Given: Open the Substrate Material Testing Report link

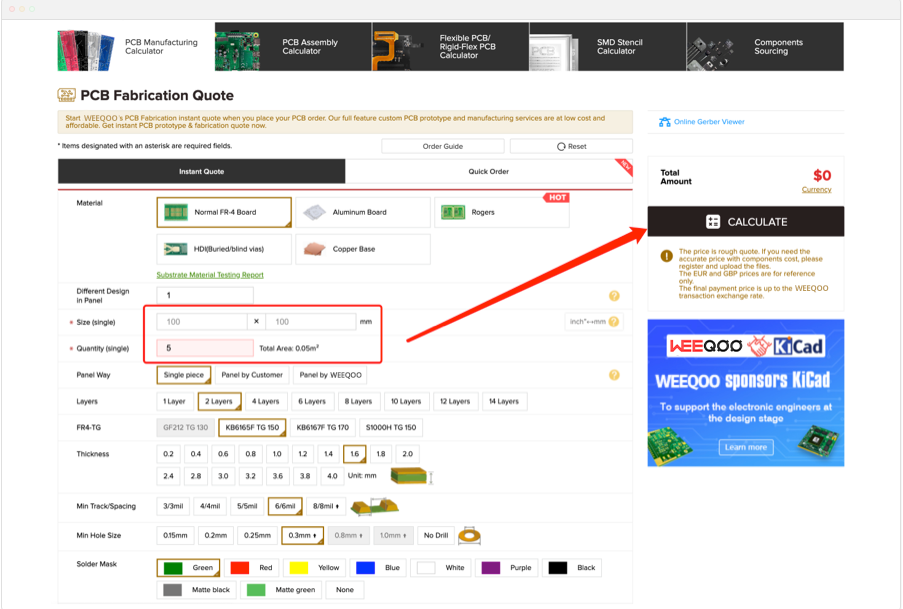Looking at the screenshot, I should coord(210,275).
